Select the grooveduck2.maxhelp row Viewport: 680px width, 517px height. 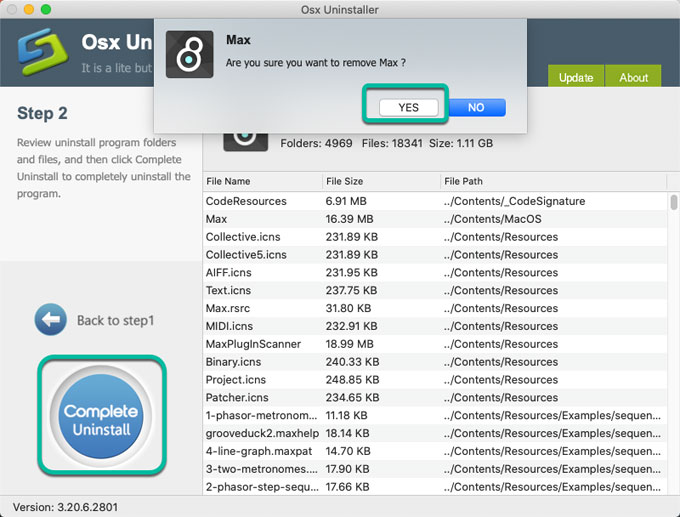(262, 433)
